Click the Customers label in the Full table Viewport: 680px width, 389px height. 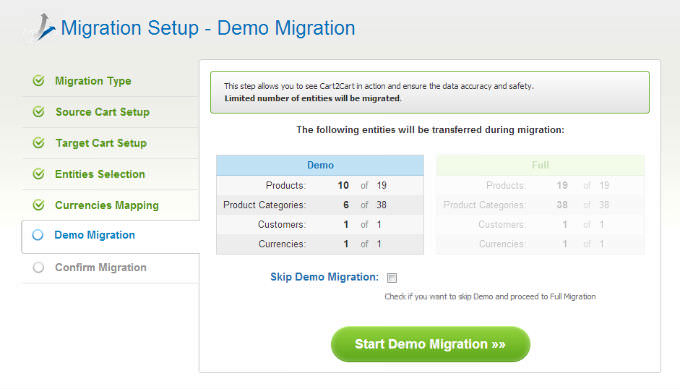tap(502, 224)
